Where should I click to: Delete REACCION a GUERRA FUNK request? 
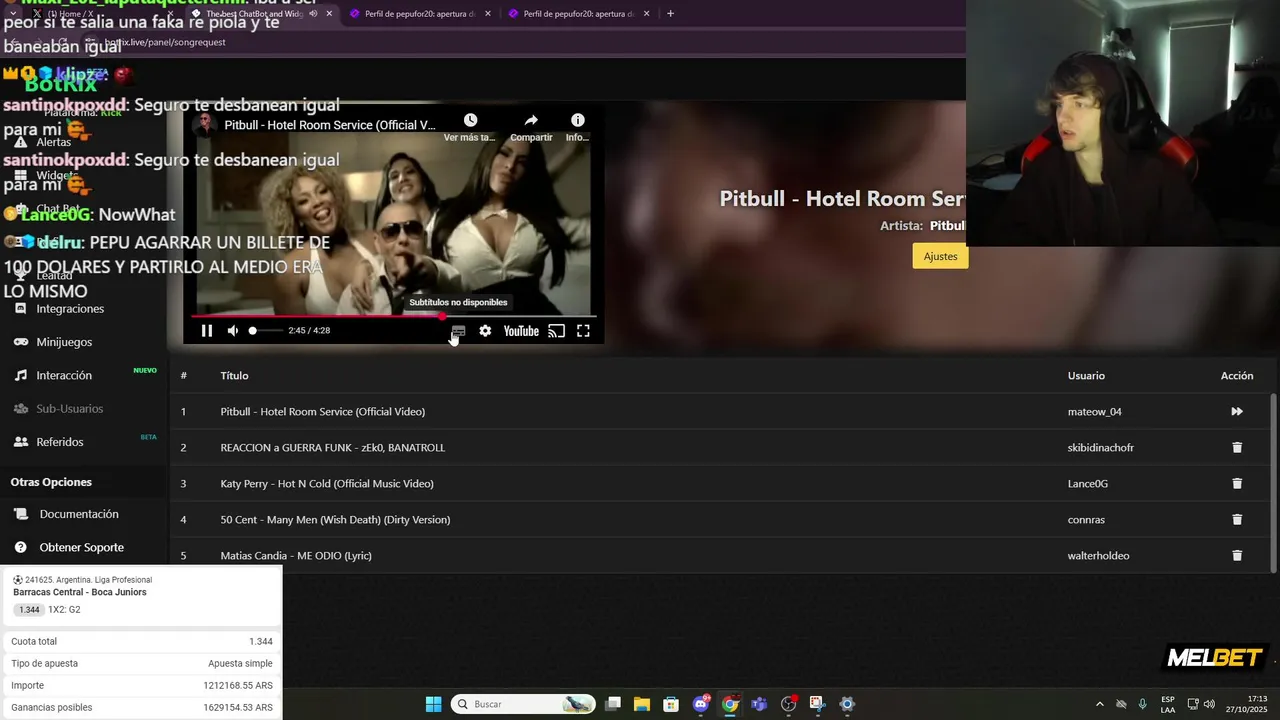[x=1237, y=447]
